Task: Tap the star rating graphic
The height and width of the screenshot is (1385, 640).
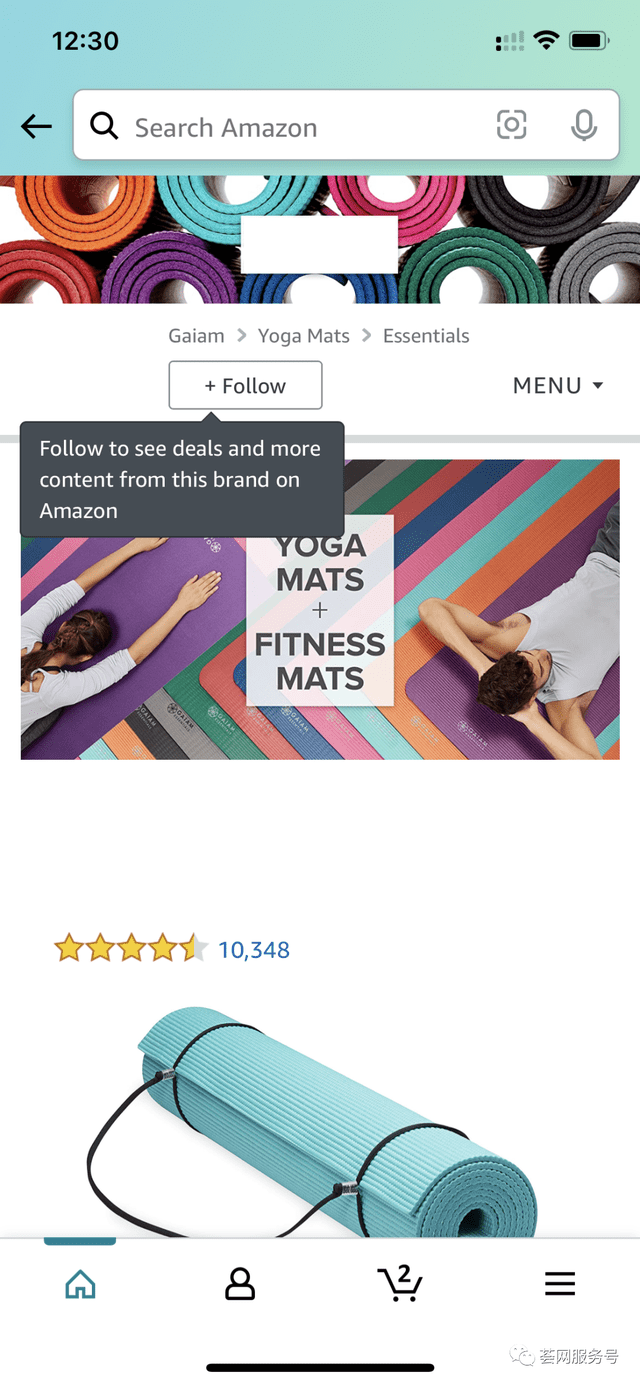Action: (130, 948)
